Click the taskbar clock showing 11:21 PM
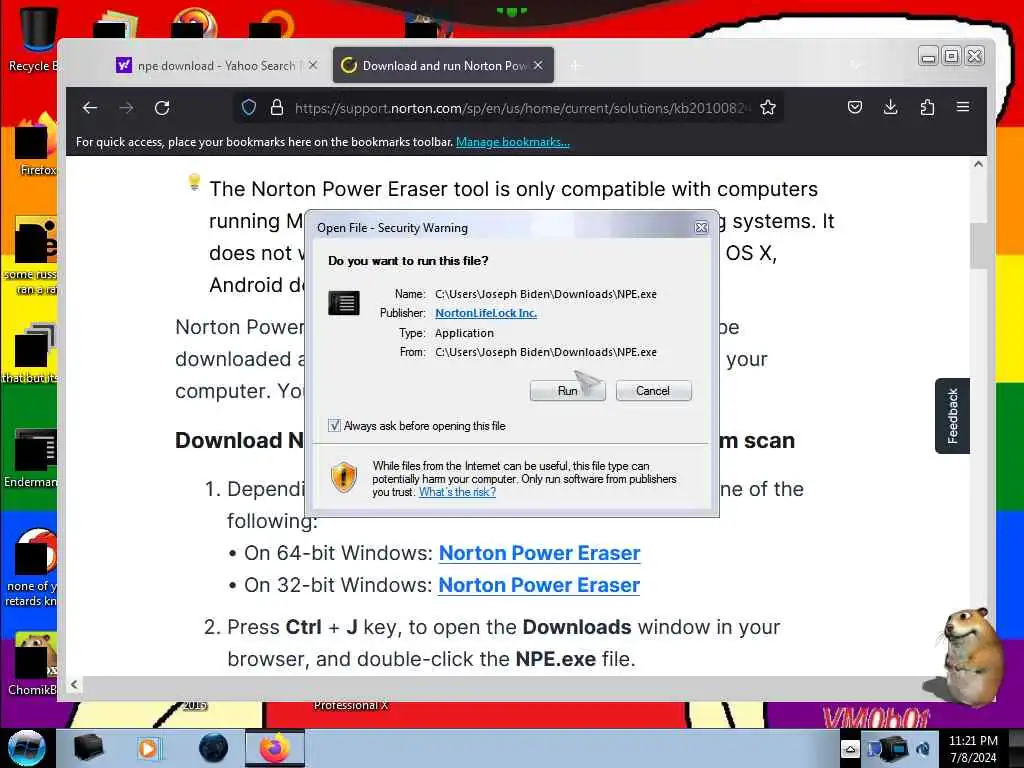 [x=973, y=748]
